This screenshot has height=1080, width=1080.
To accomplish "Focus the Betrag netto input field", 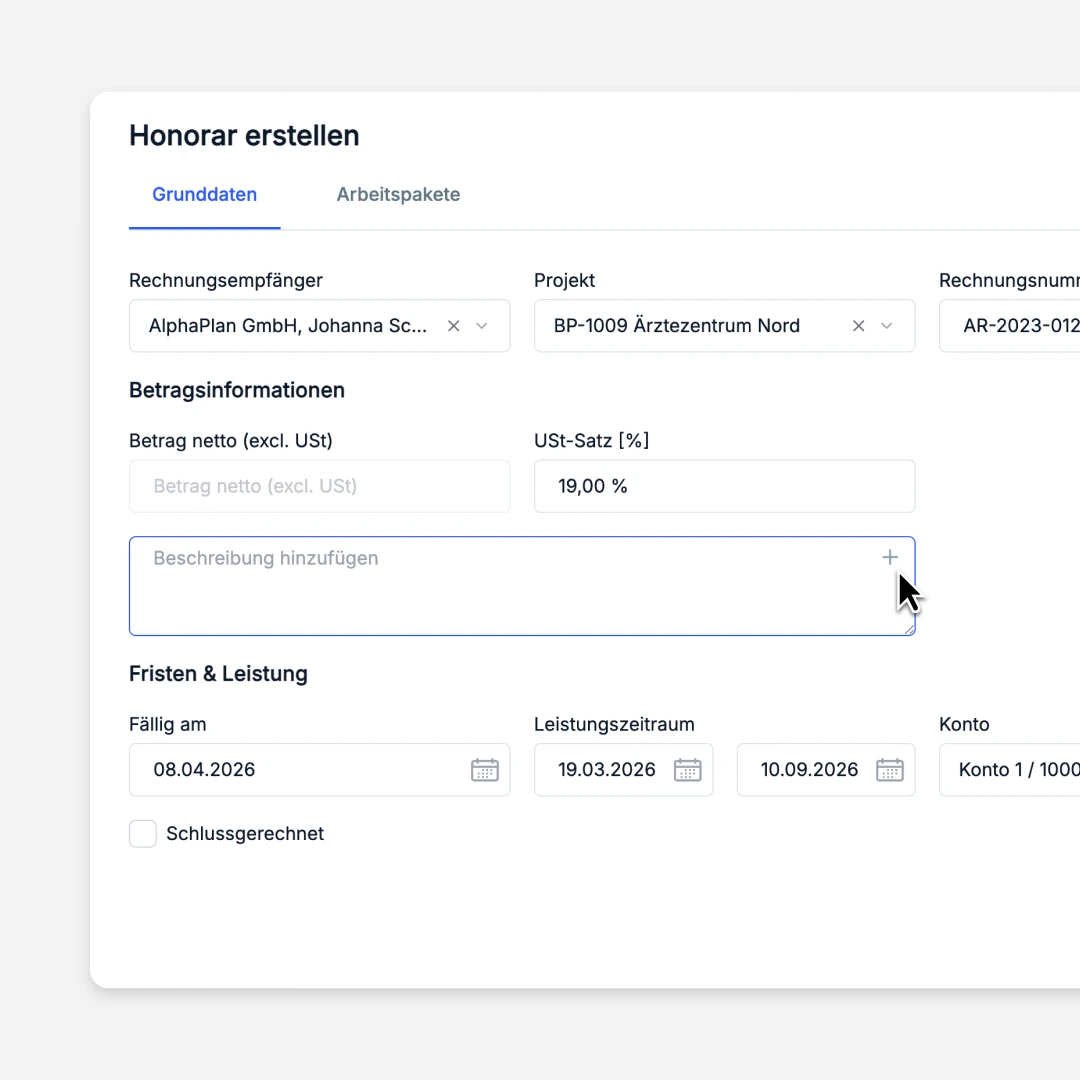I will click(x=320, y=486).
